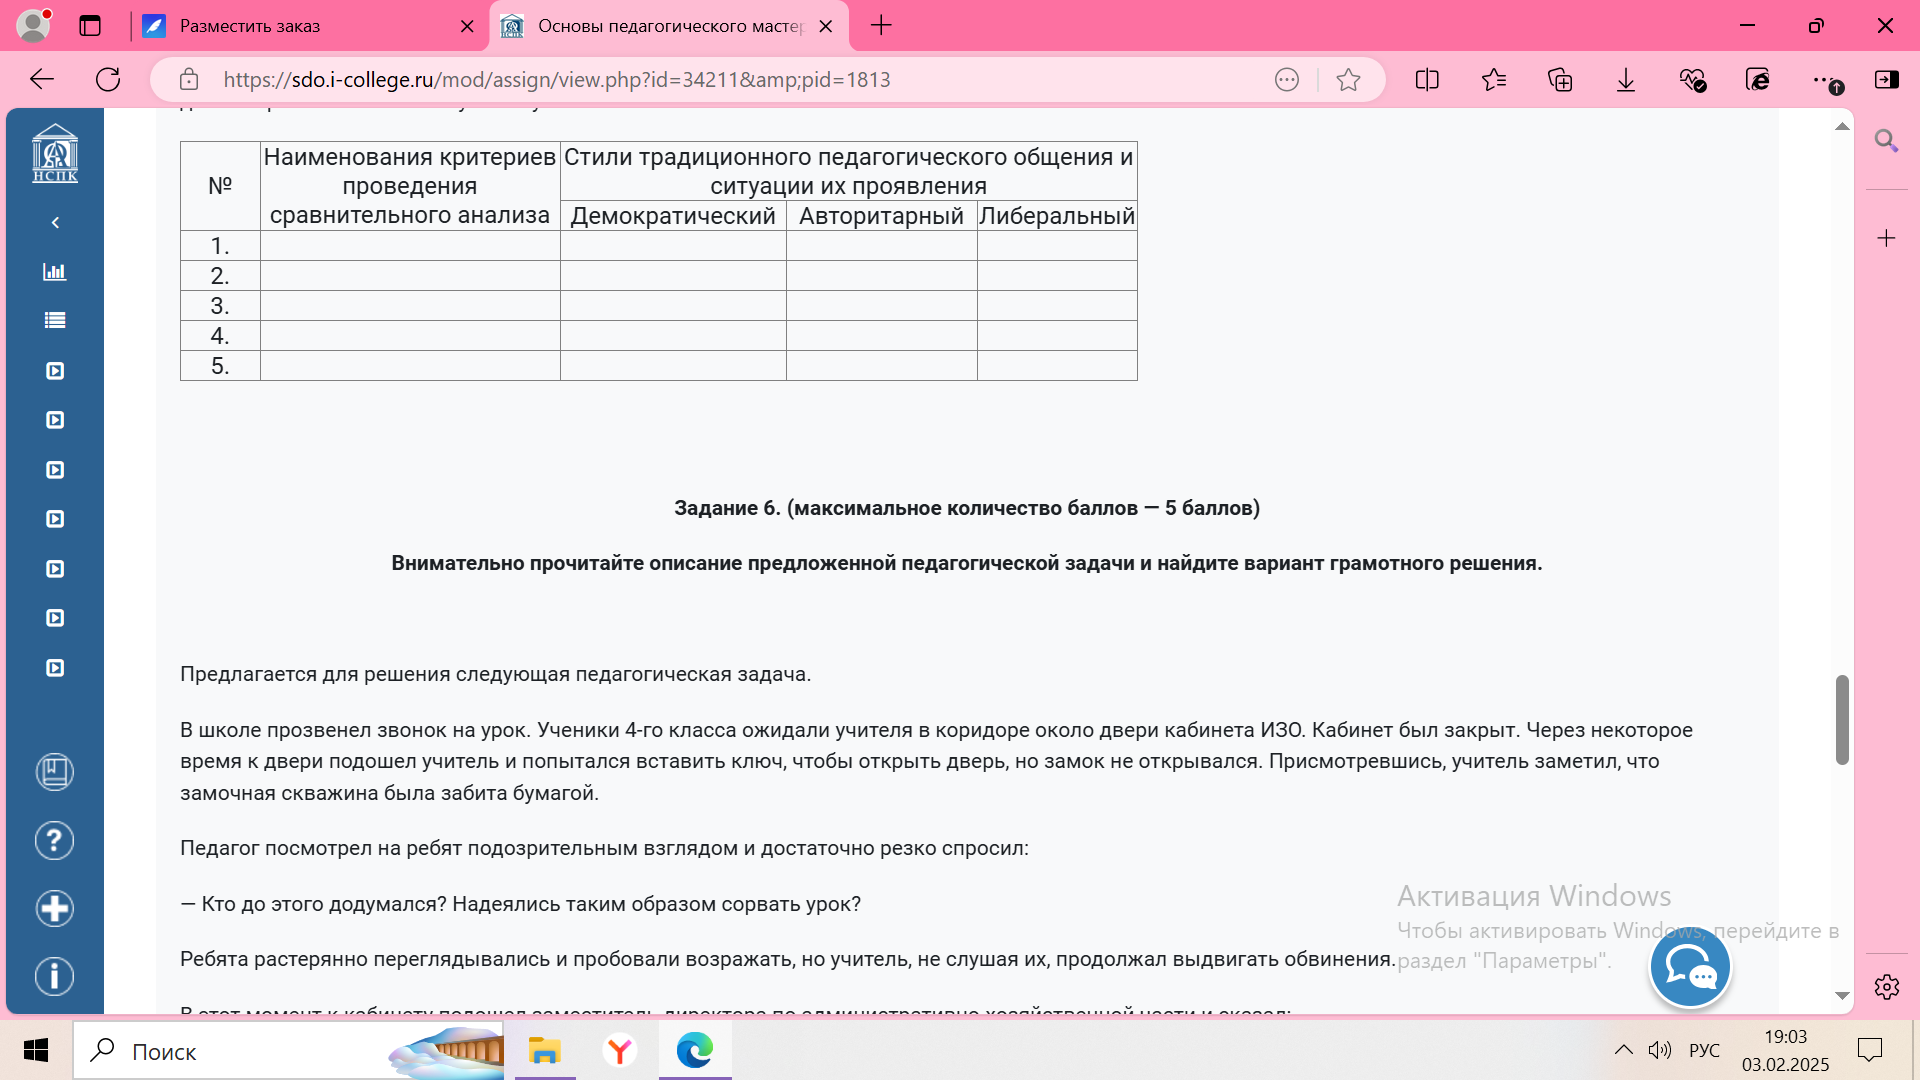Click the НСПК college logo in sidebar

click(55, 153)
